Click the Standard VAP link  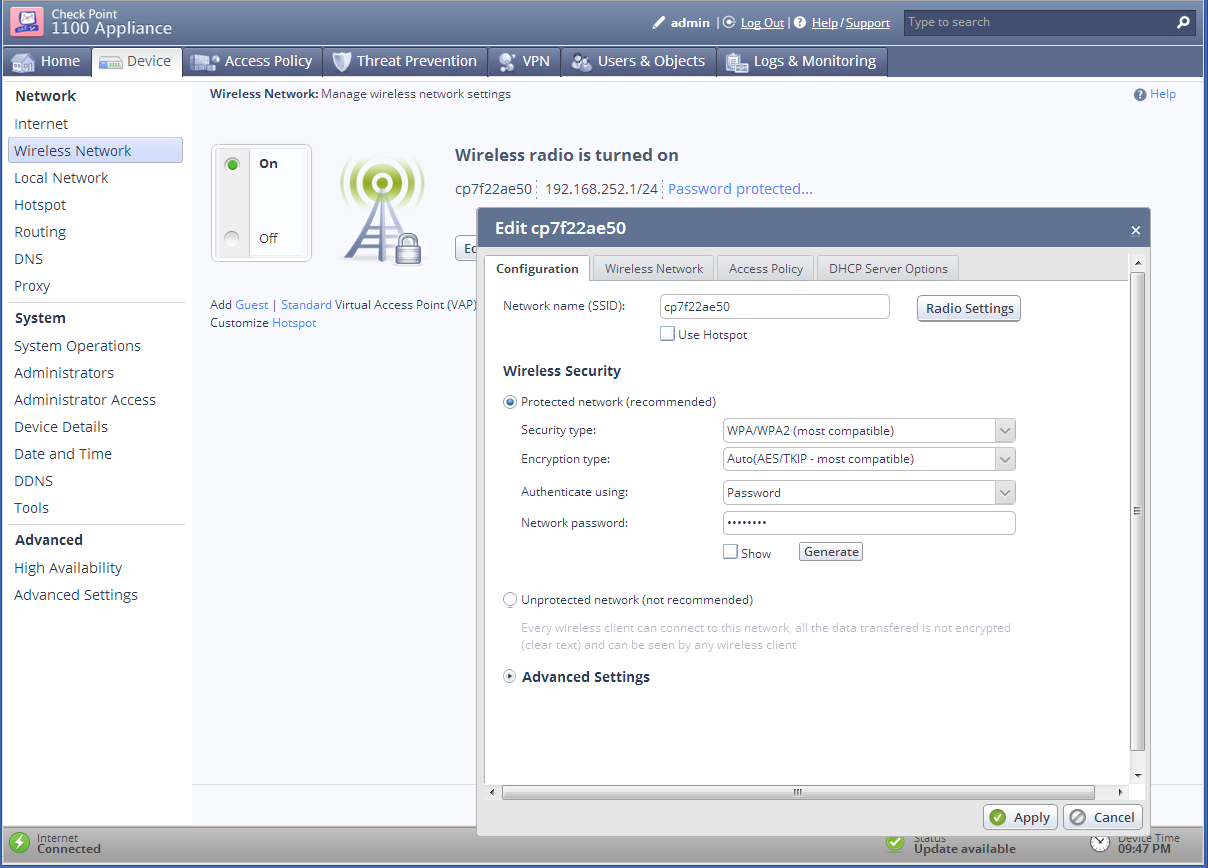pyautogui.click(x=306, y=305)
